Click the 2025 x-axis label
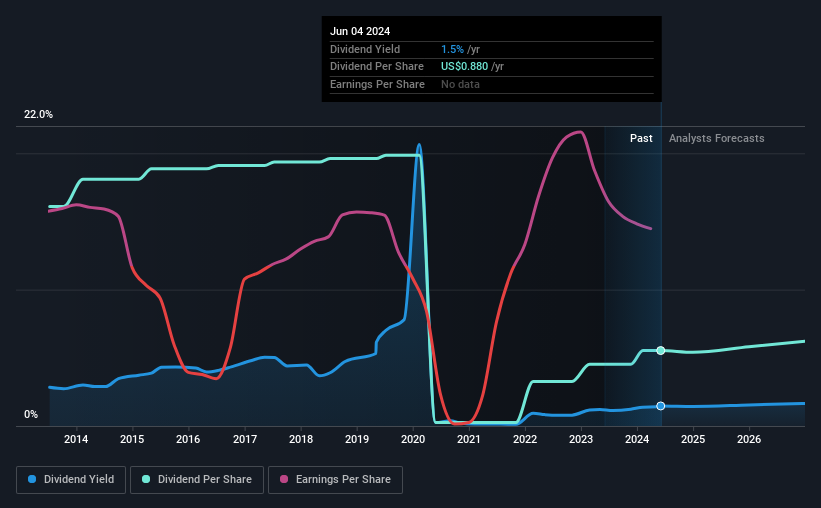 [693, 439]
